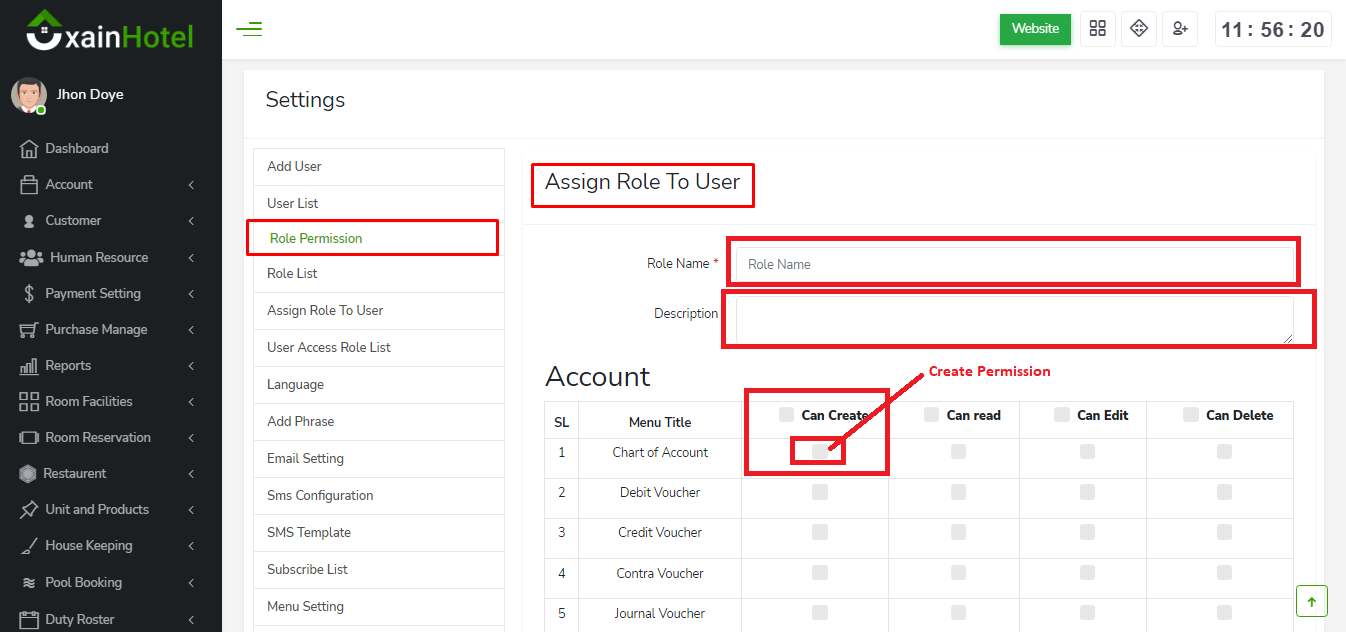Screen dimensions: 1346x632
Task: Click the Payment Setting dollar icon
Action: (29, 294)
